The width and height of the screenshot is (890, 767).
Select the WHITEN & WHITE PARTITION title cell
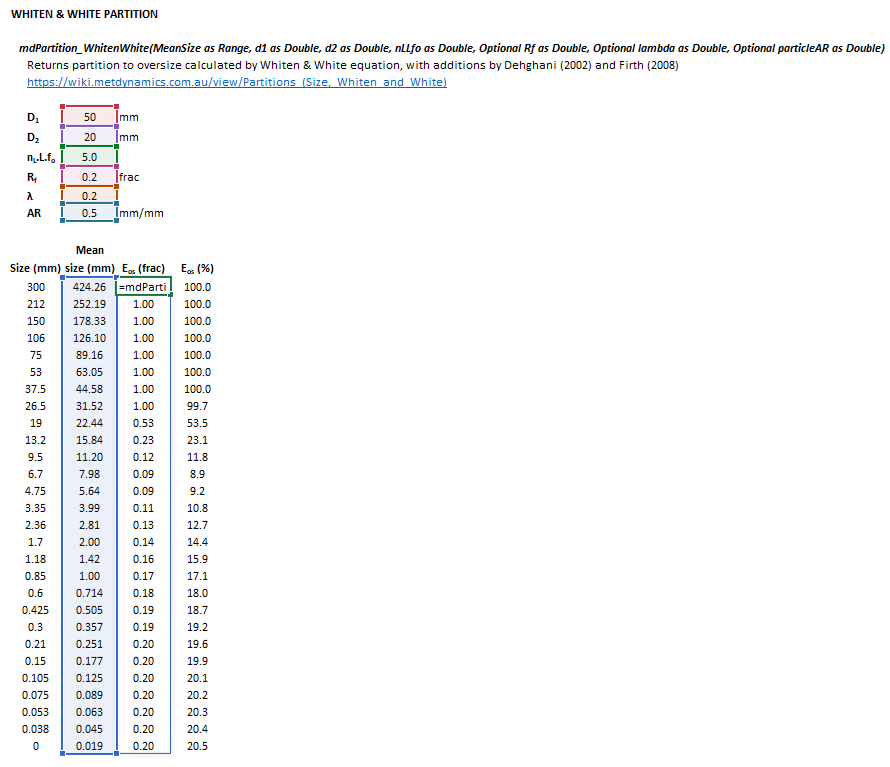tap(84, 15)
